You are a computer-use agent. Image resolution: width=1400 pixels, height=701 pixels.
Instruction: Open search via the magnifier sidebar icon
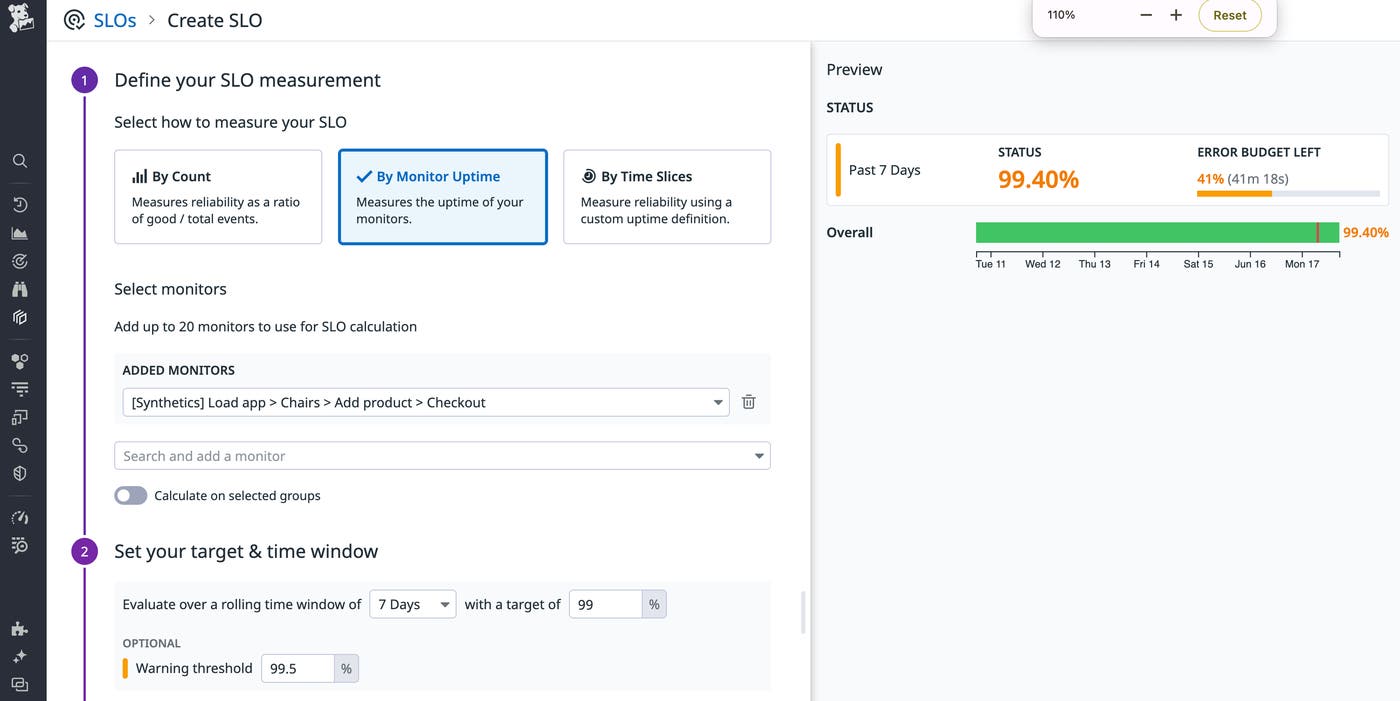coord(20,160)
